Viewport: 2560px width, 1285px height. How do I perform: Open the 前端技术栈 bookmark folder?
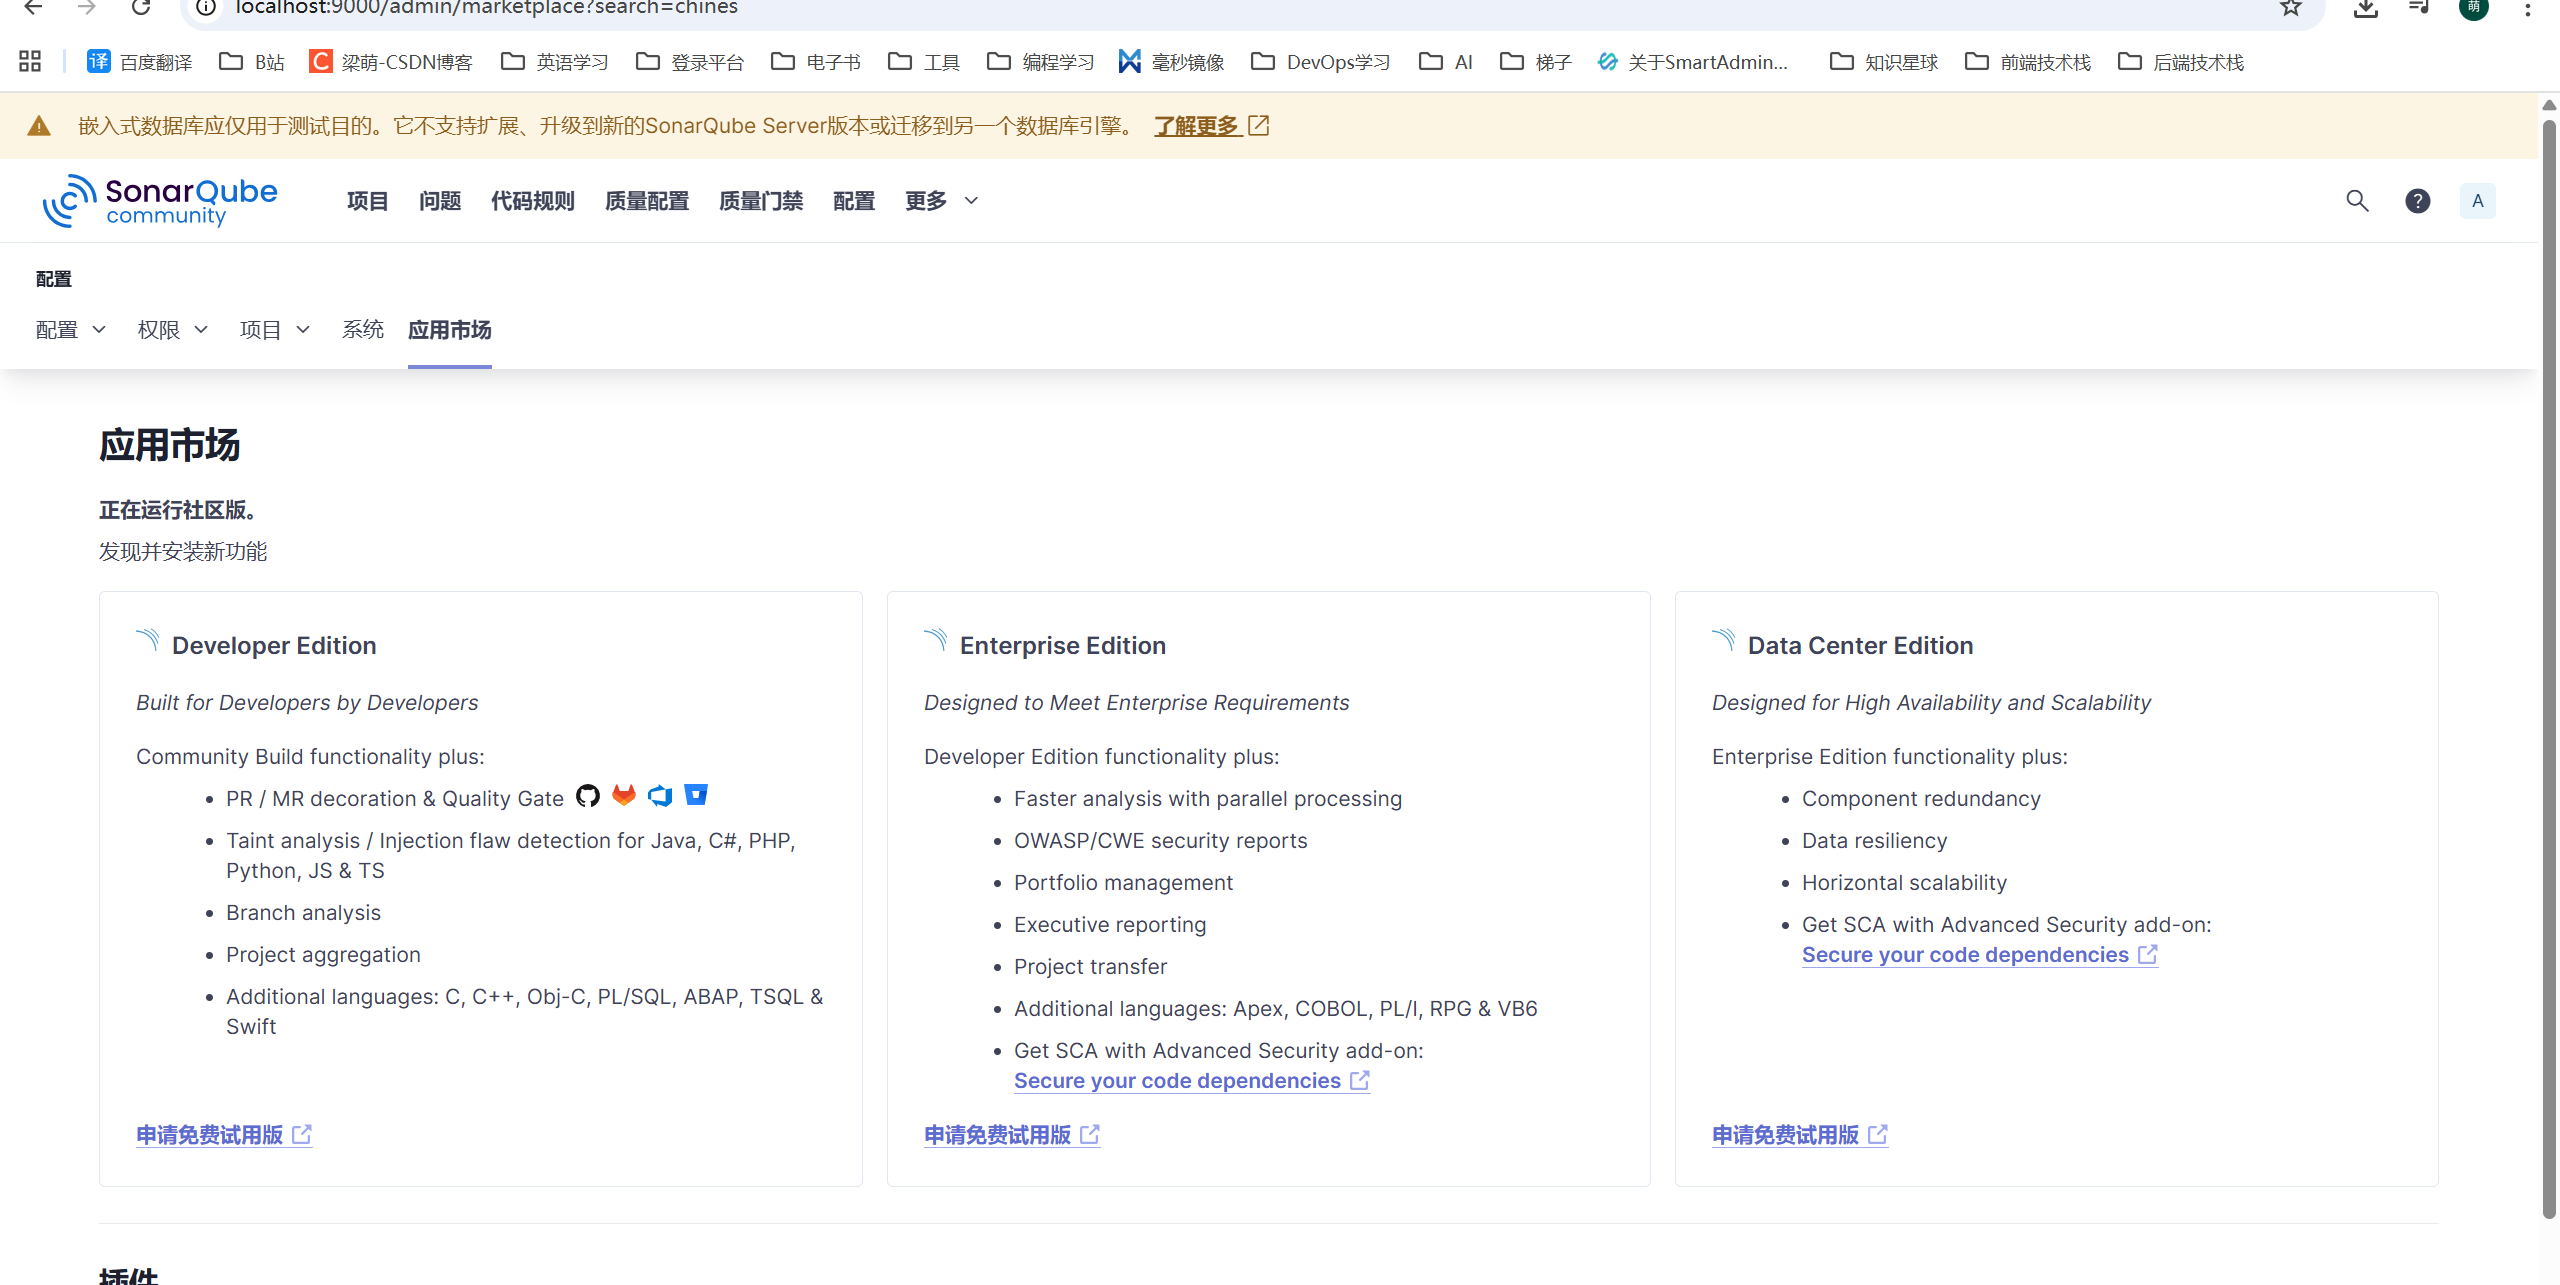click(2028, 62)
